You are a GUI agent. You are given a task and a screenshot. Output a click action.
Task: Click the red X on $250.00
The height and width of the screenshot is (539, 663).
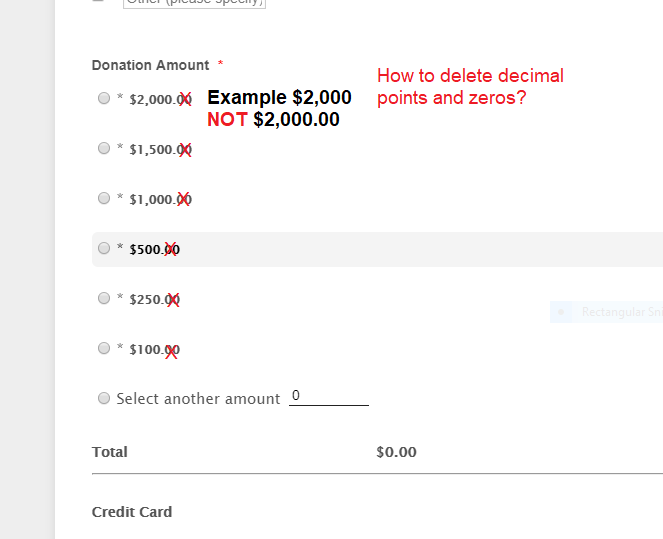pos(173,299)
